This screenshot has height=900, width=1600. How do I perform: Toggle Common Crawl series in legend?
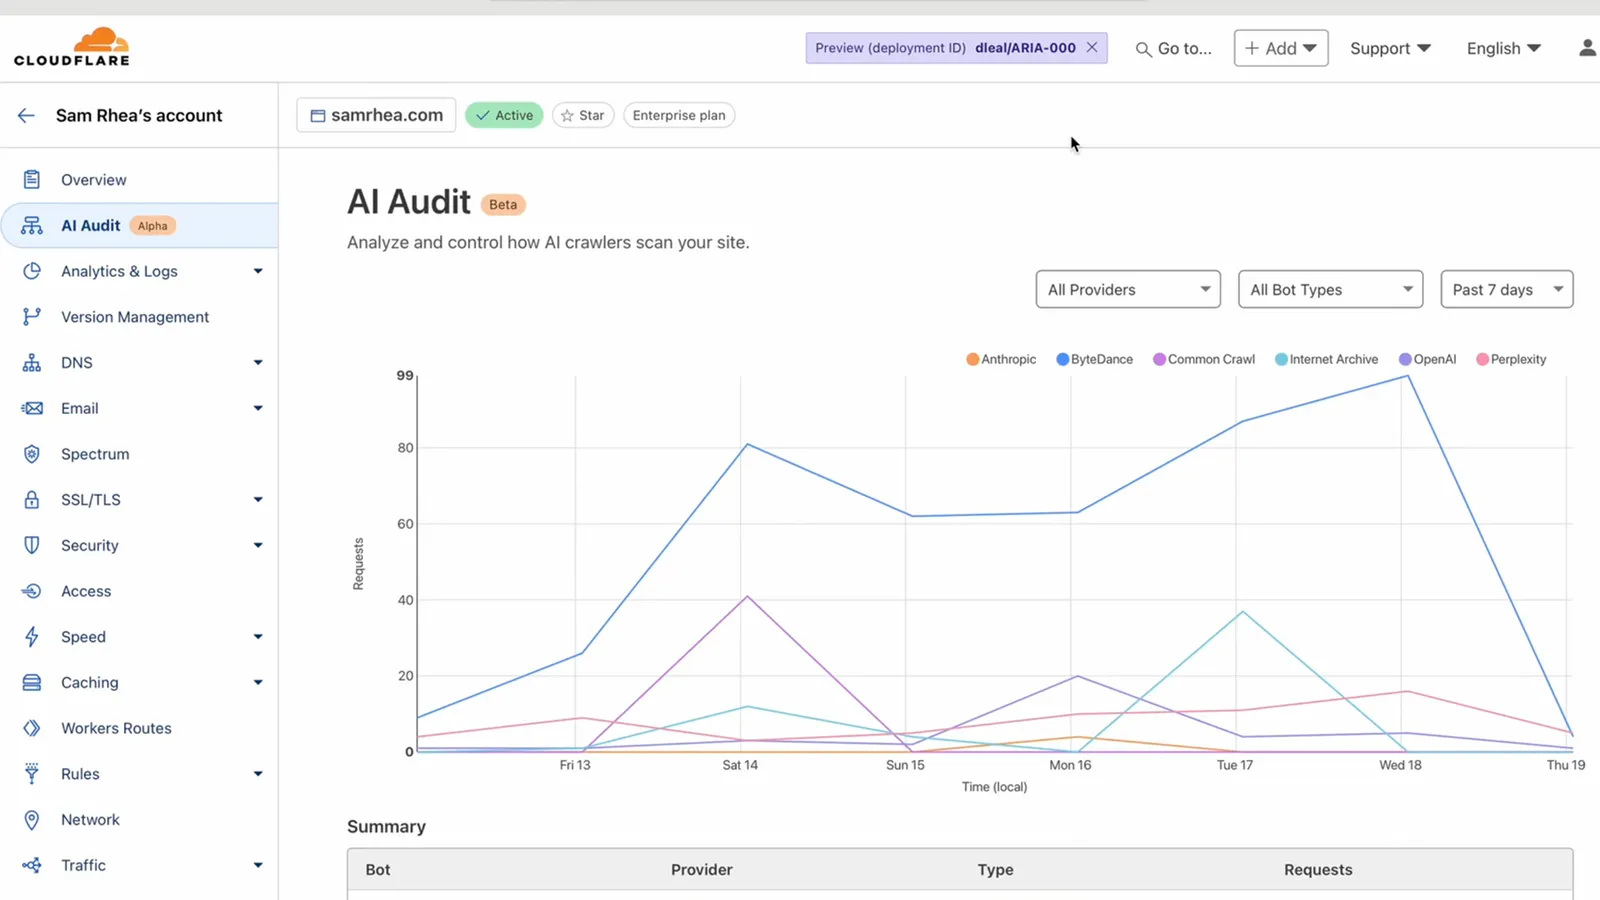1204,359
